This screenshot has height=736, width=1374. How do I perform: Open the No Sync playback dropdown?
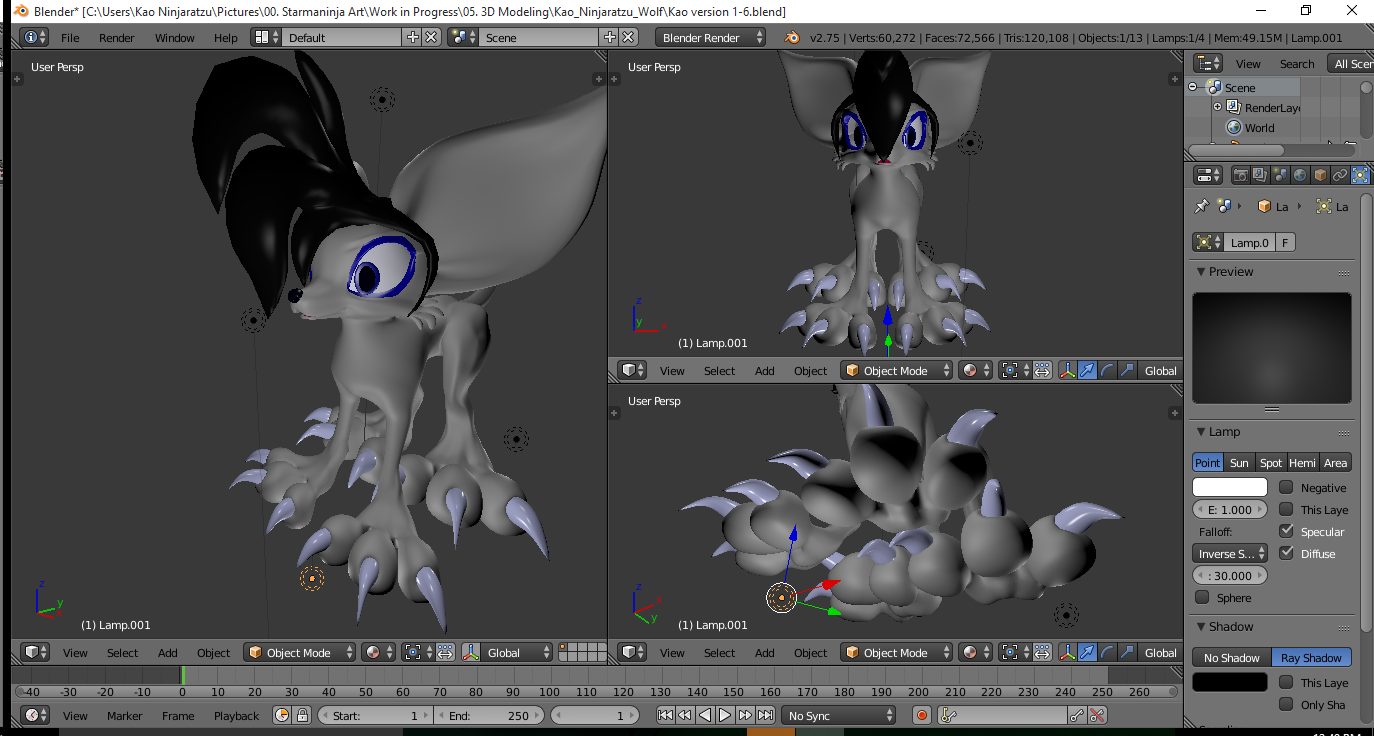840,715
